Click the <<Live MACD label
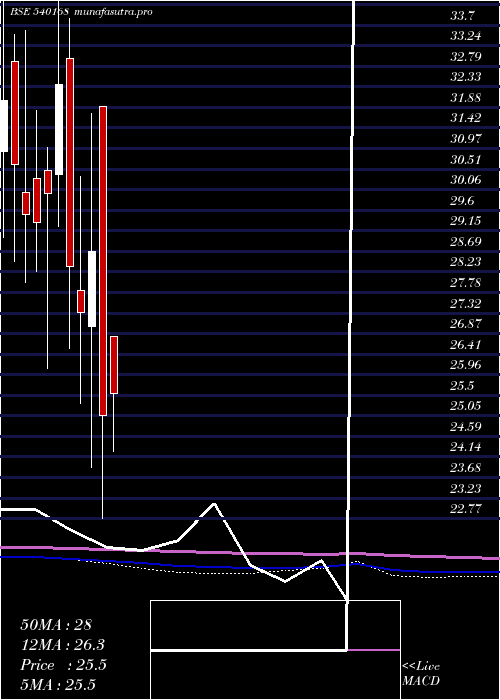This screenshot has height=700, width=500. [x=421, y=674]
